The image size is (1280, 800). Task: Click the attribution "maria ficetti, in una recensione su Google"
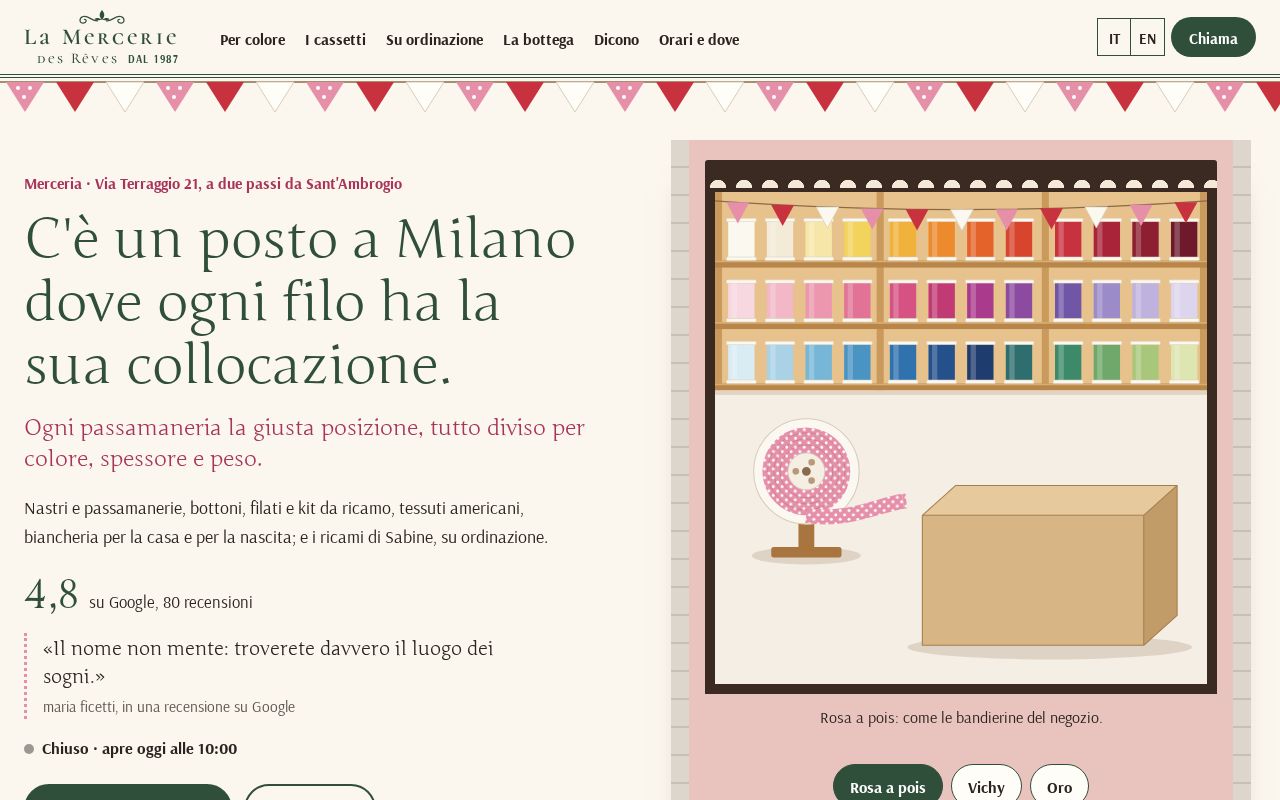[x=169, y=707]
